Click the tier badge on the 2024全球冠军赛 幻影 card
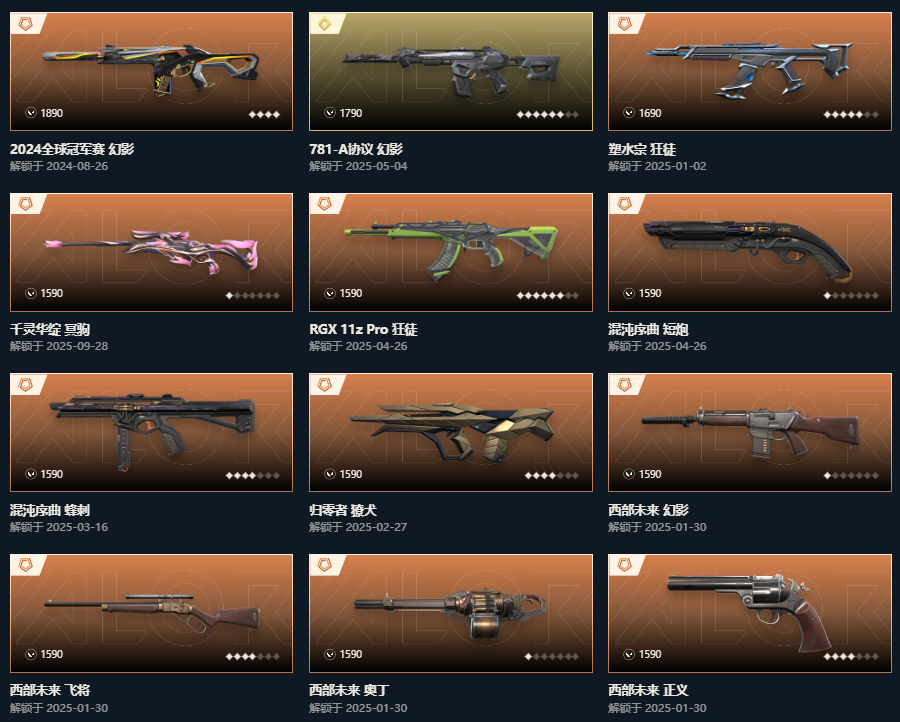Viewport: 900px width, 722px height. [x=26, y=24]
